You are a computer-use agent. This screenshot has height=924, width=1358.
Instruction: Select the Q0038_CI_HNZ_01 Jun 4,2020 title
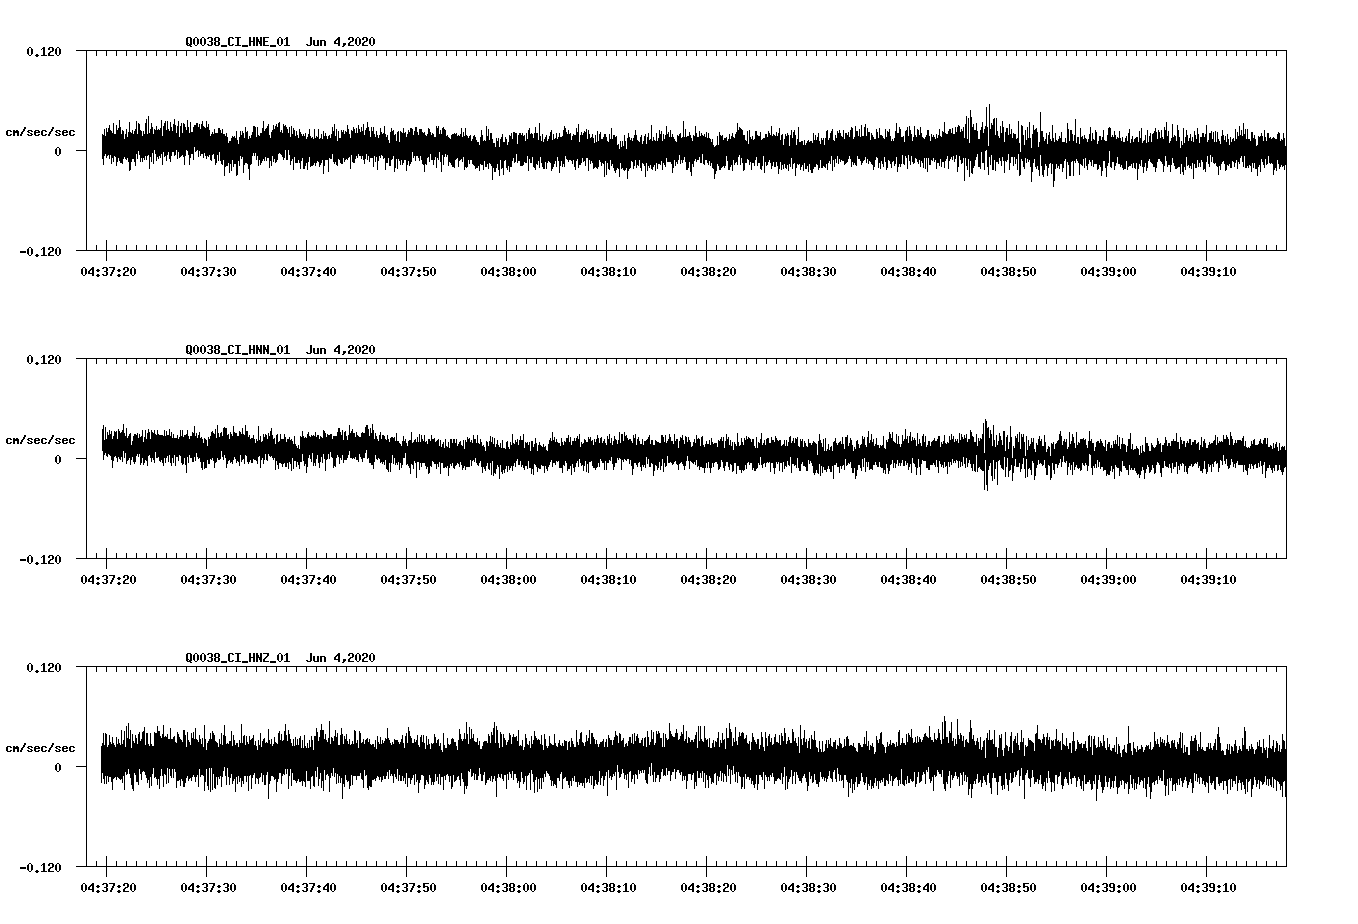pyautogui.click(x=280, y=657)
